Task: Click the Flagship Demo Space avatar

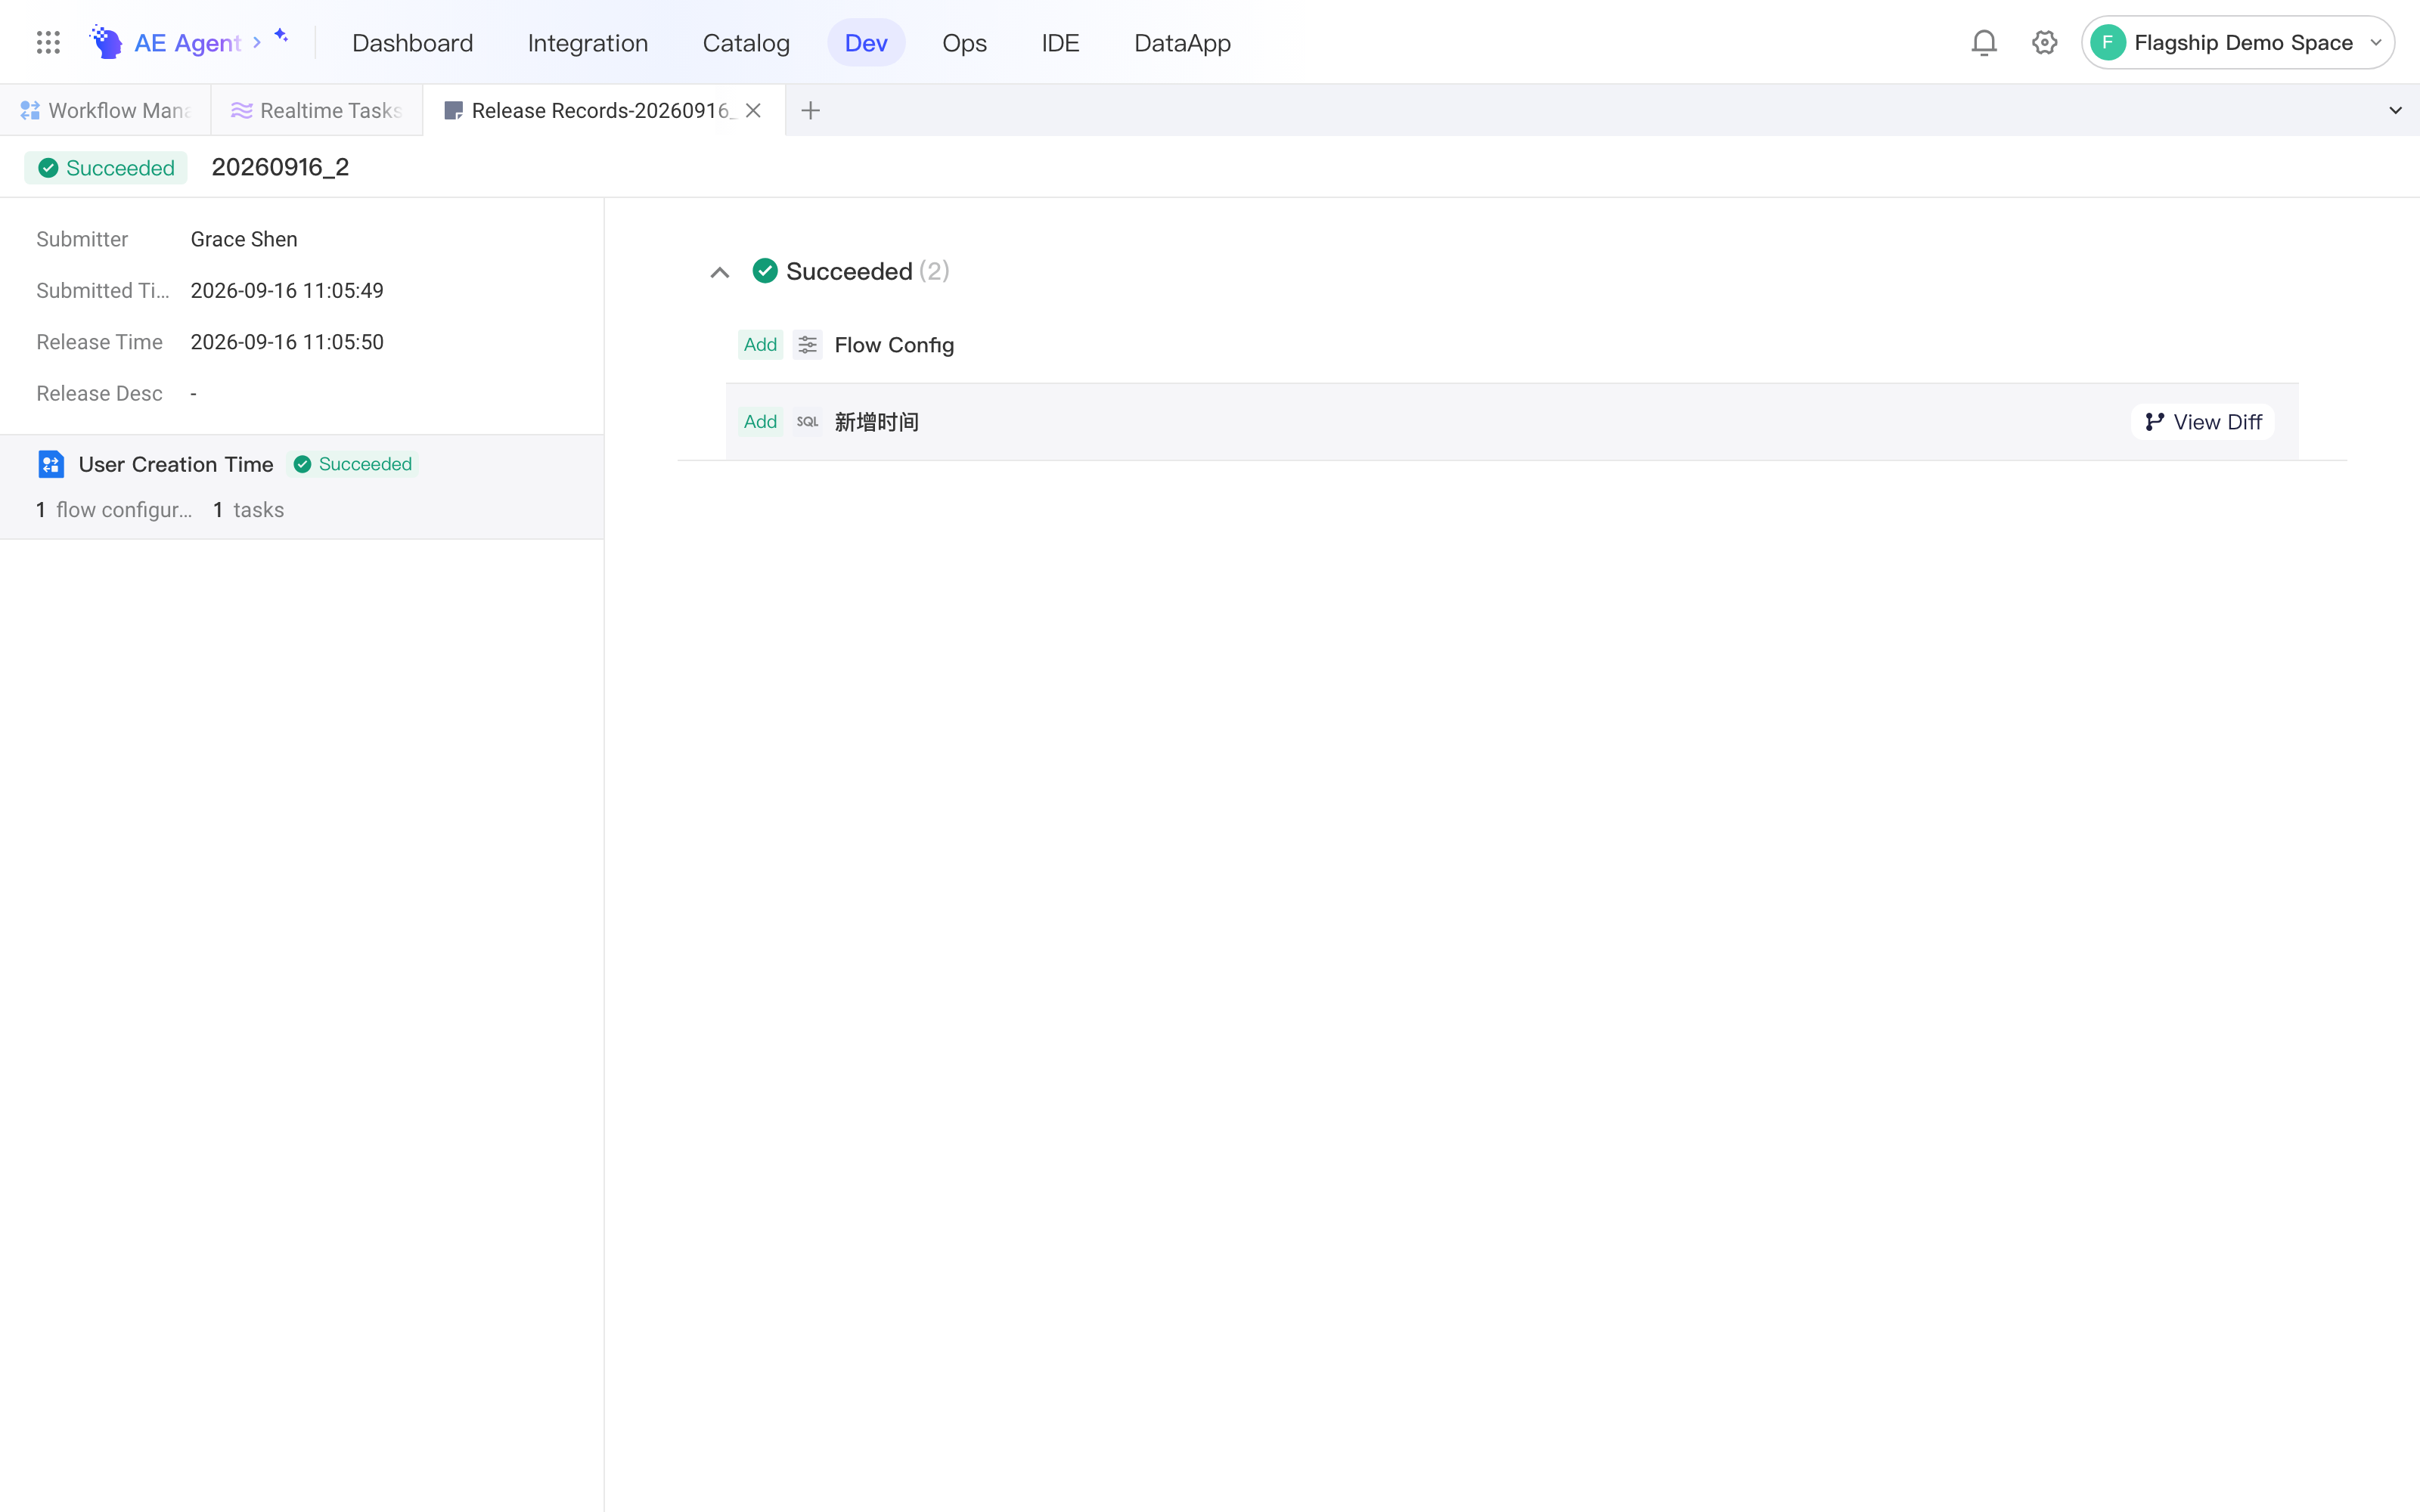Action: [x=2107, y=42]
